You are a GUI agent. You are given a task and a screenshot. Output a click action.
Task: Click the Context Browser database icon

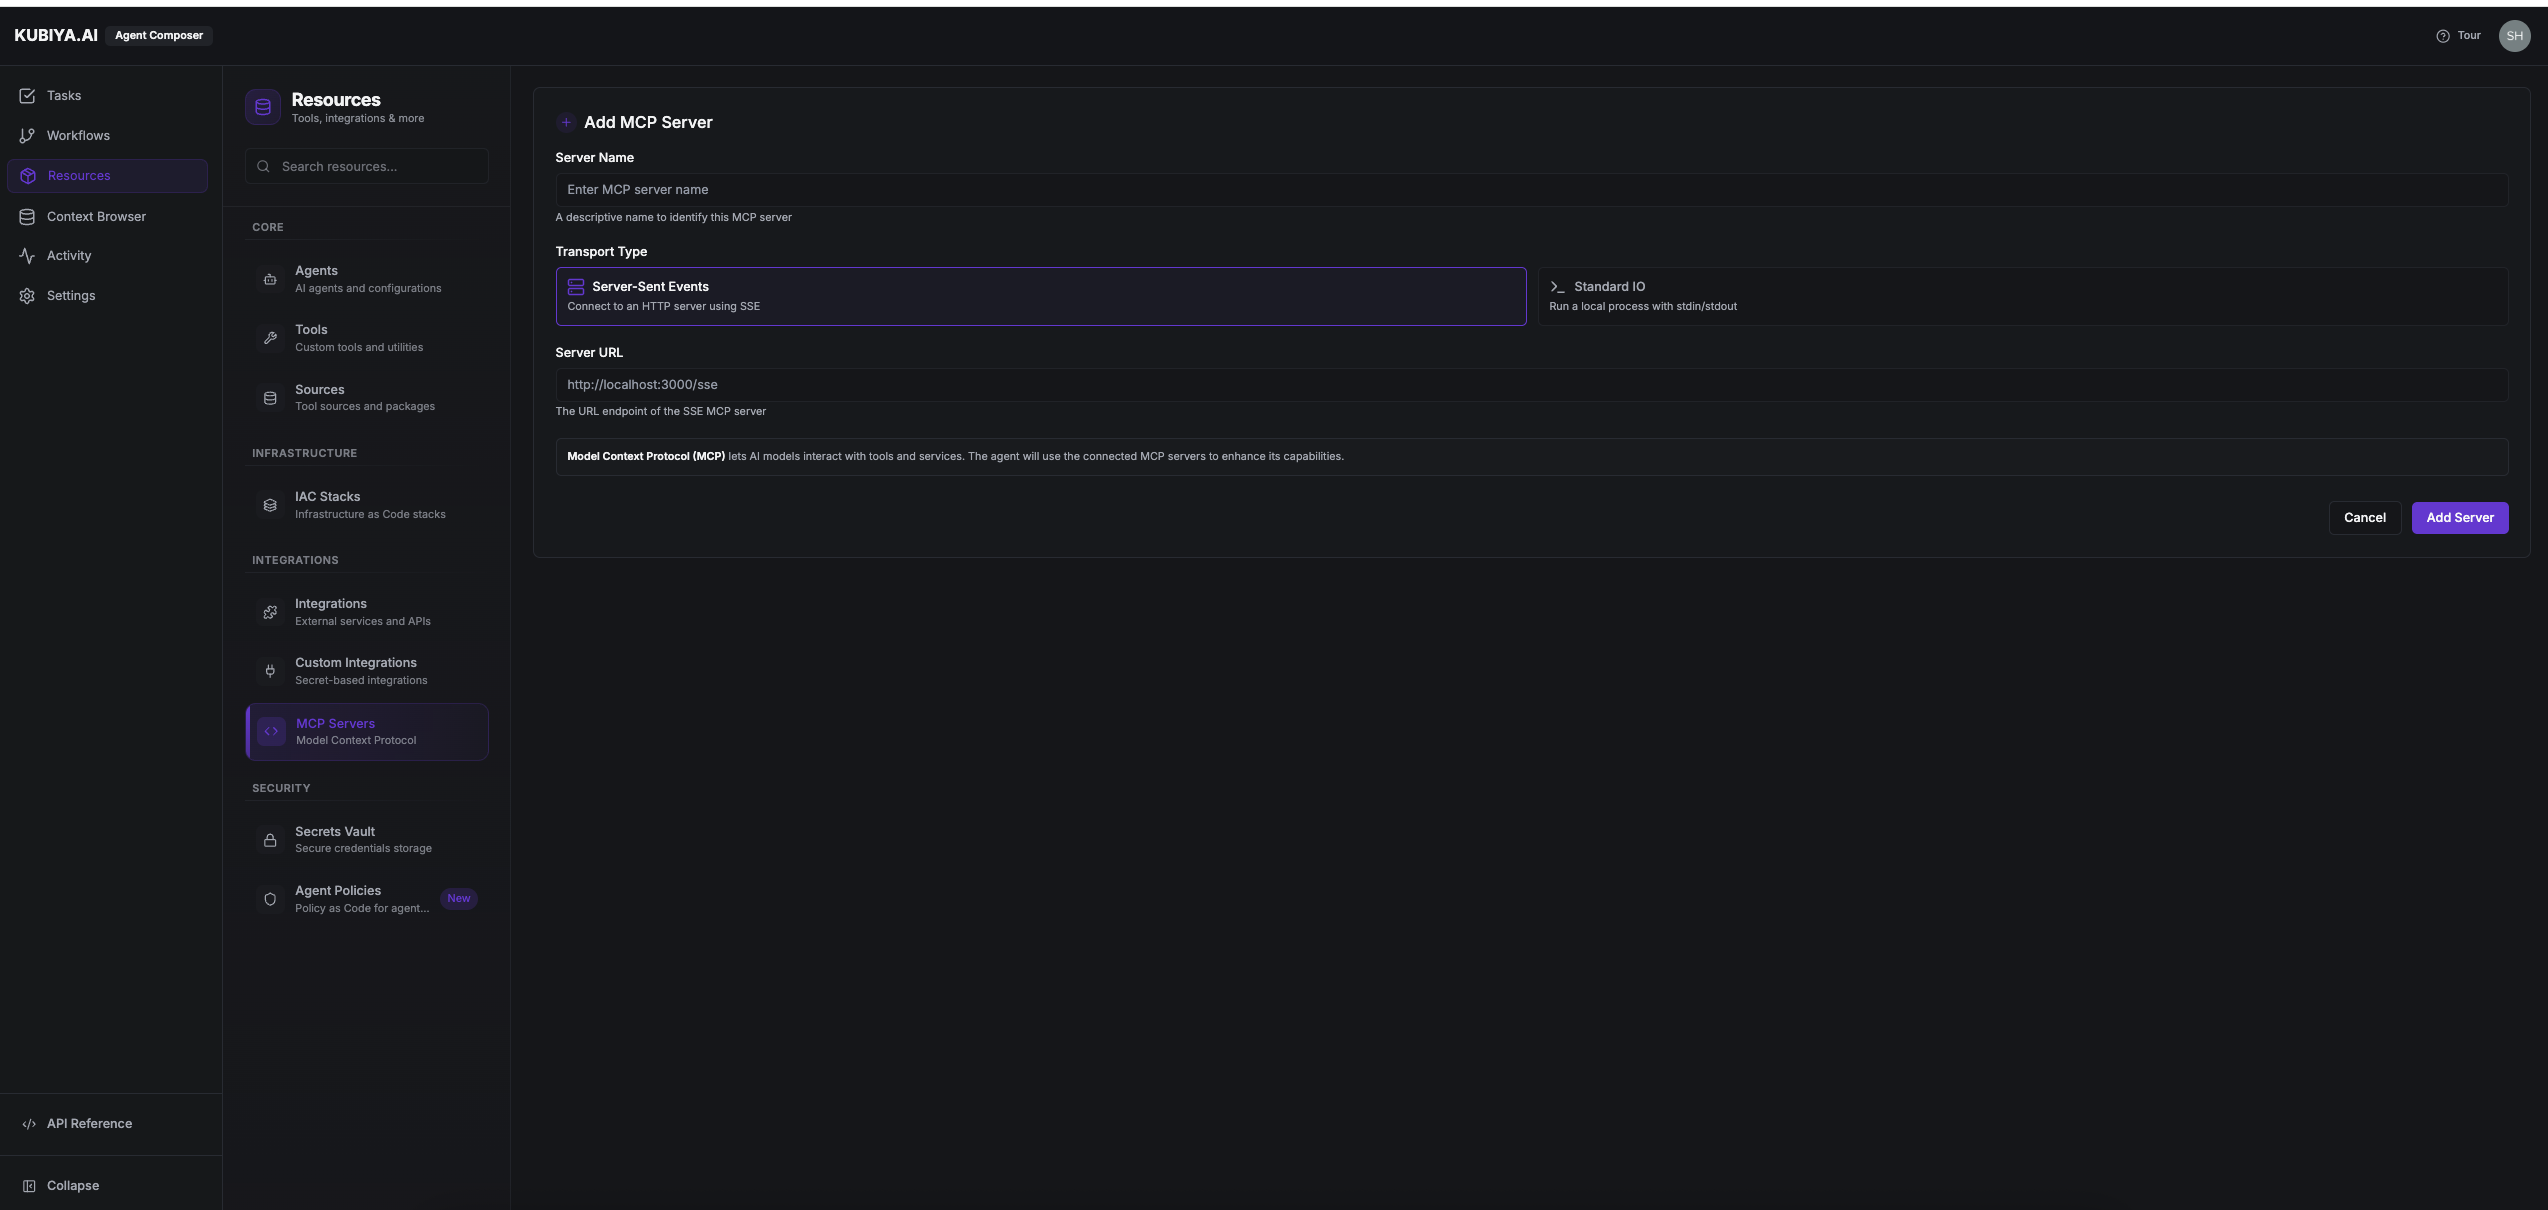[x=27, y=217]
